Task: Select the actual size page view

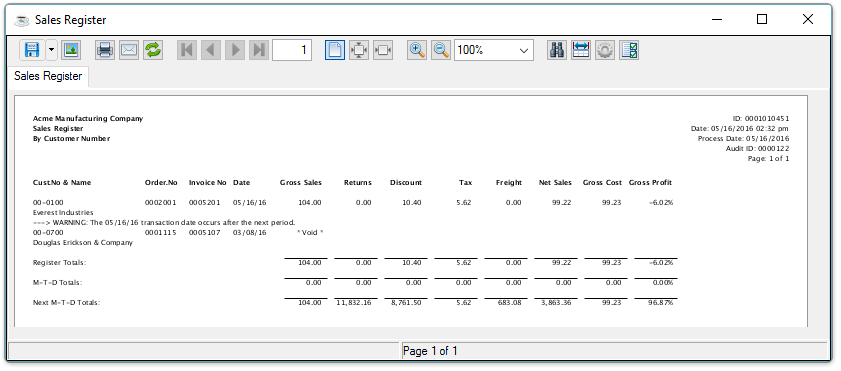Action: [x=335, y=50]
